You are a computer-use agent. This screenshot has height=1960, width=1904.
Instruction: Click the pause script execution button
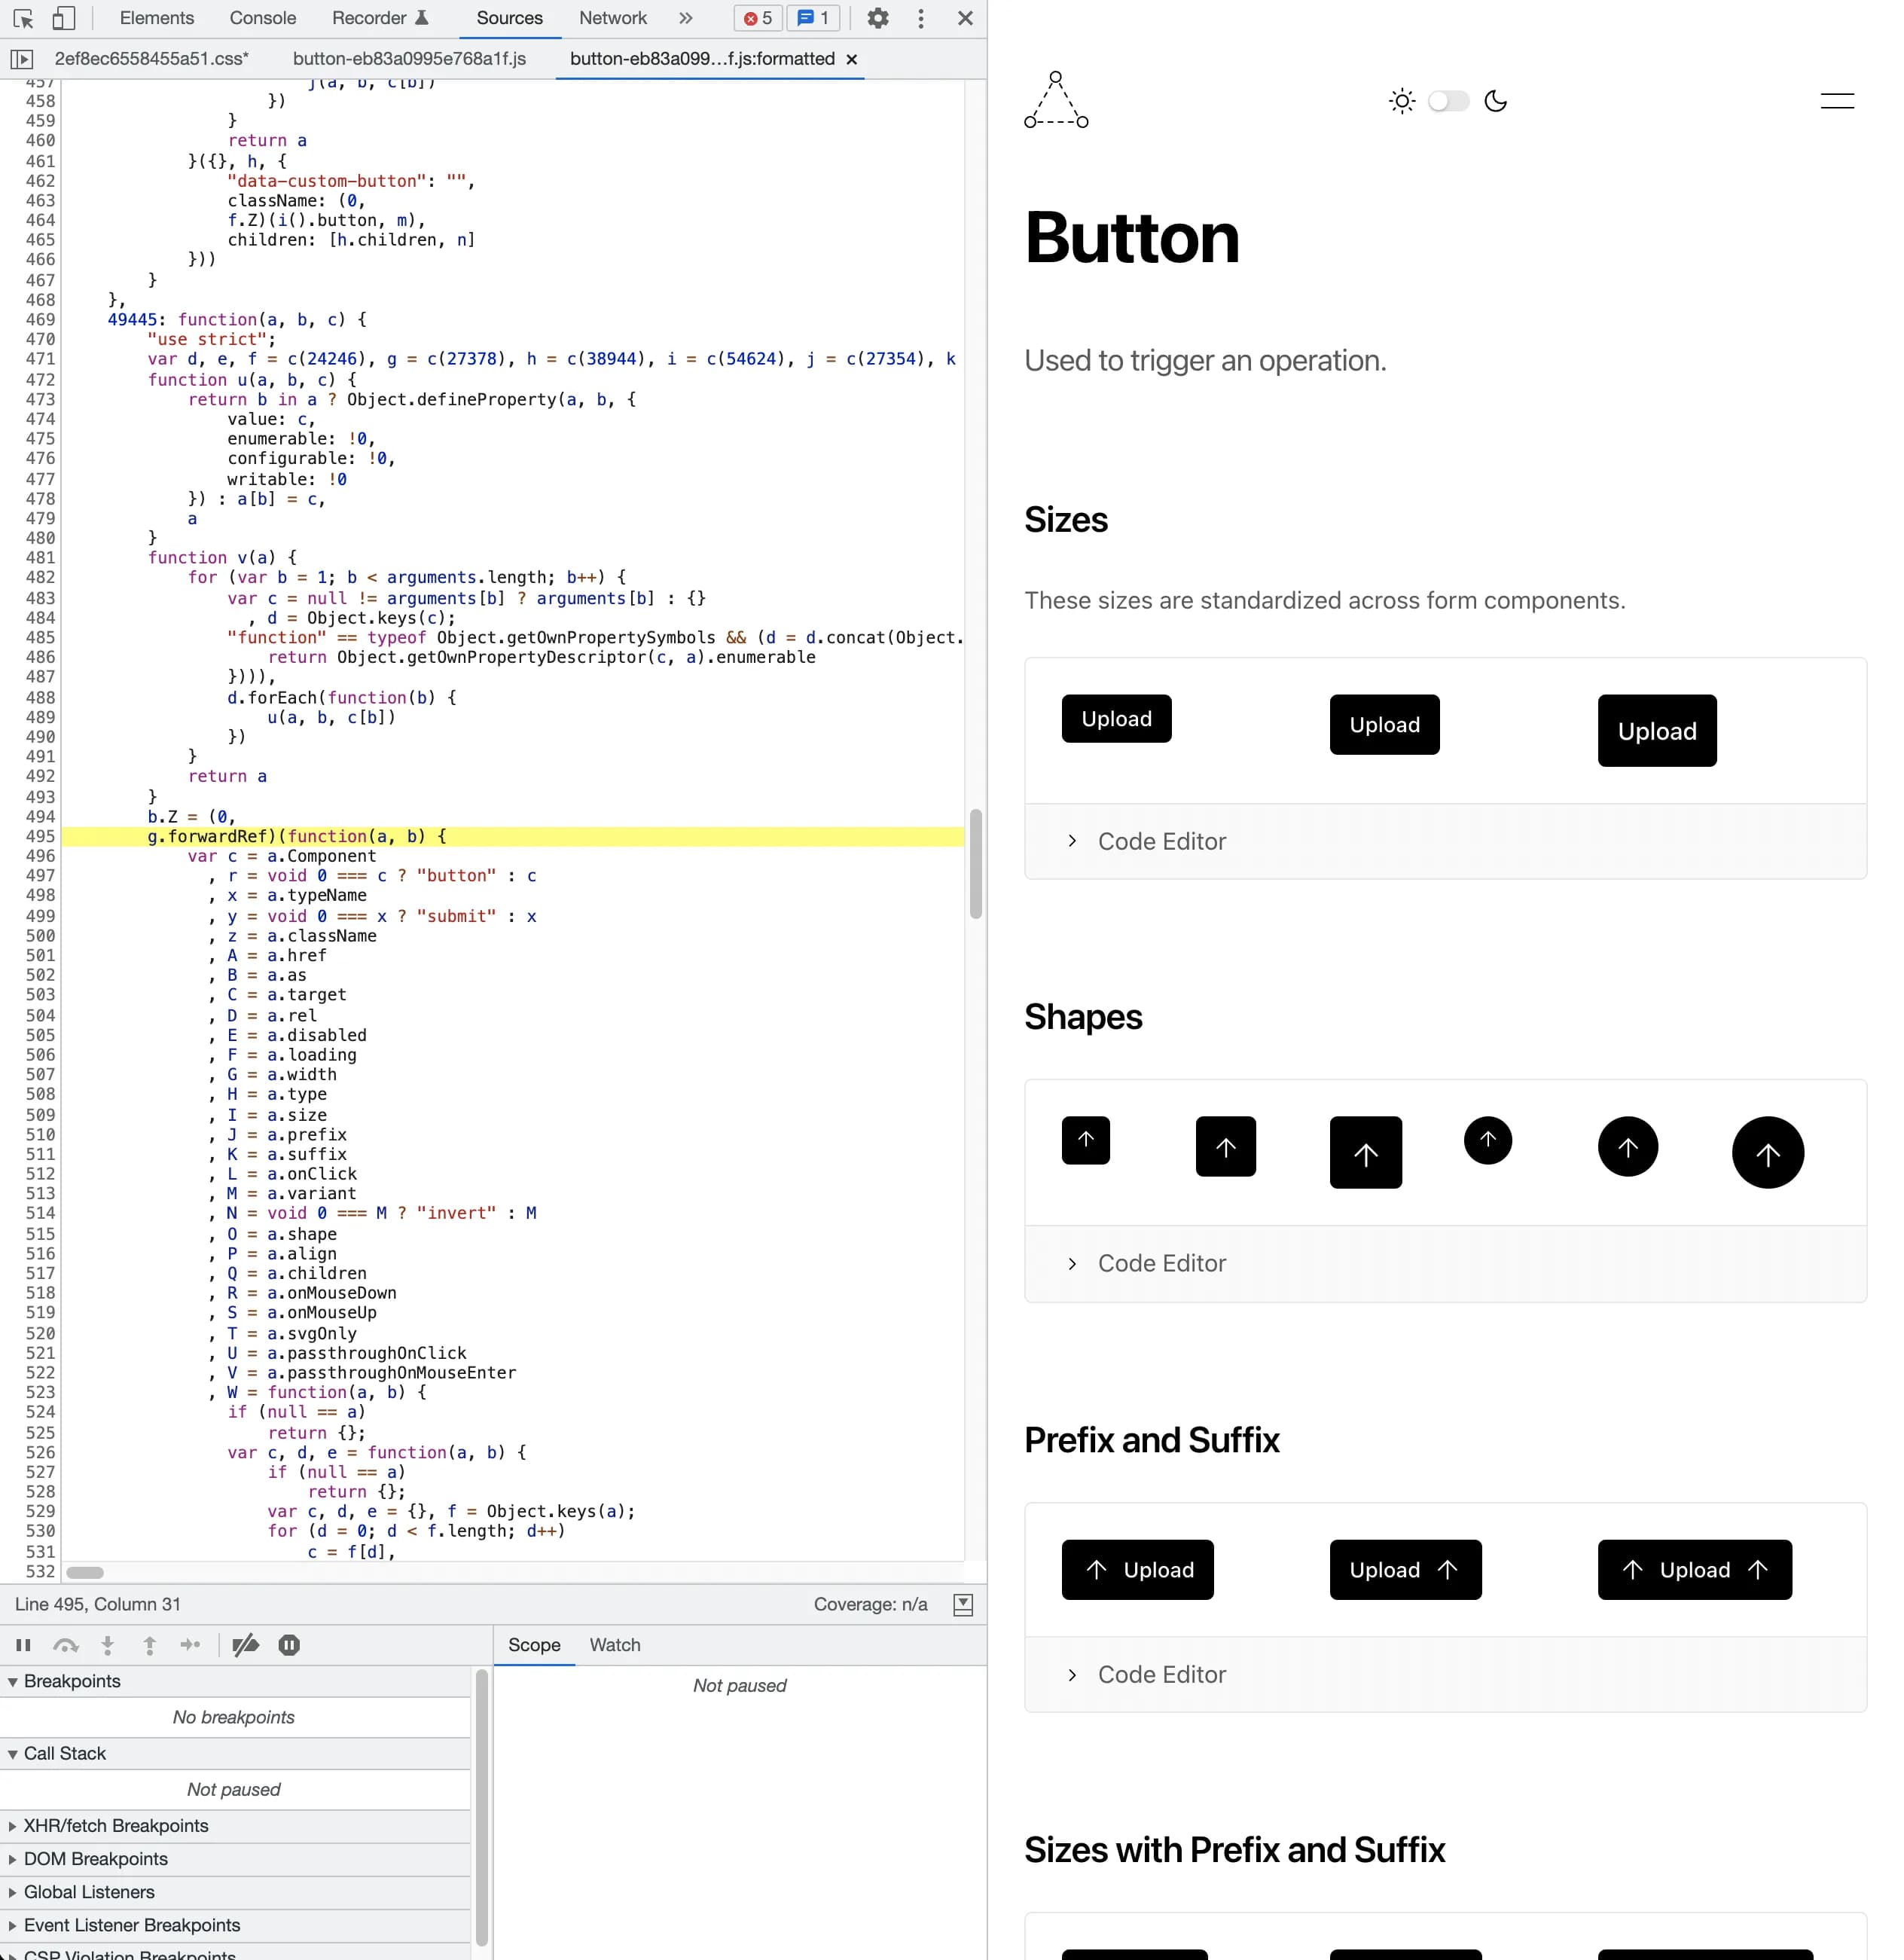coord(23,1645)
